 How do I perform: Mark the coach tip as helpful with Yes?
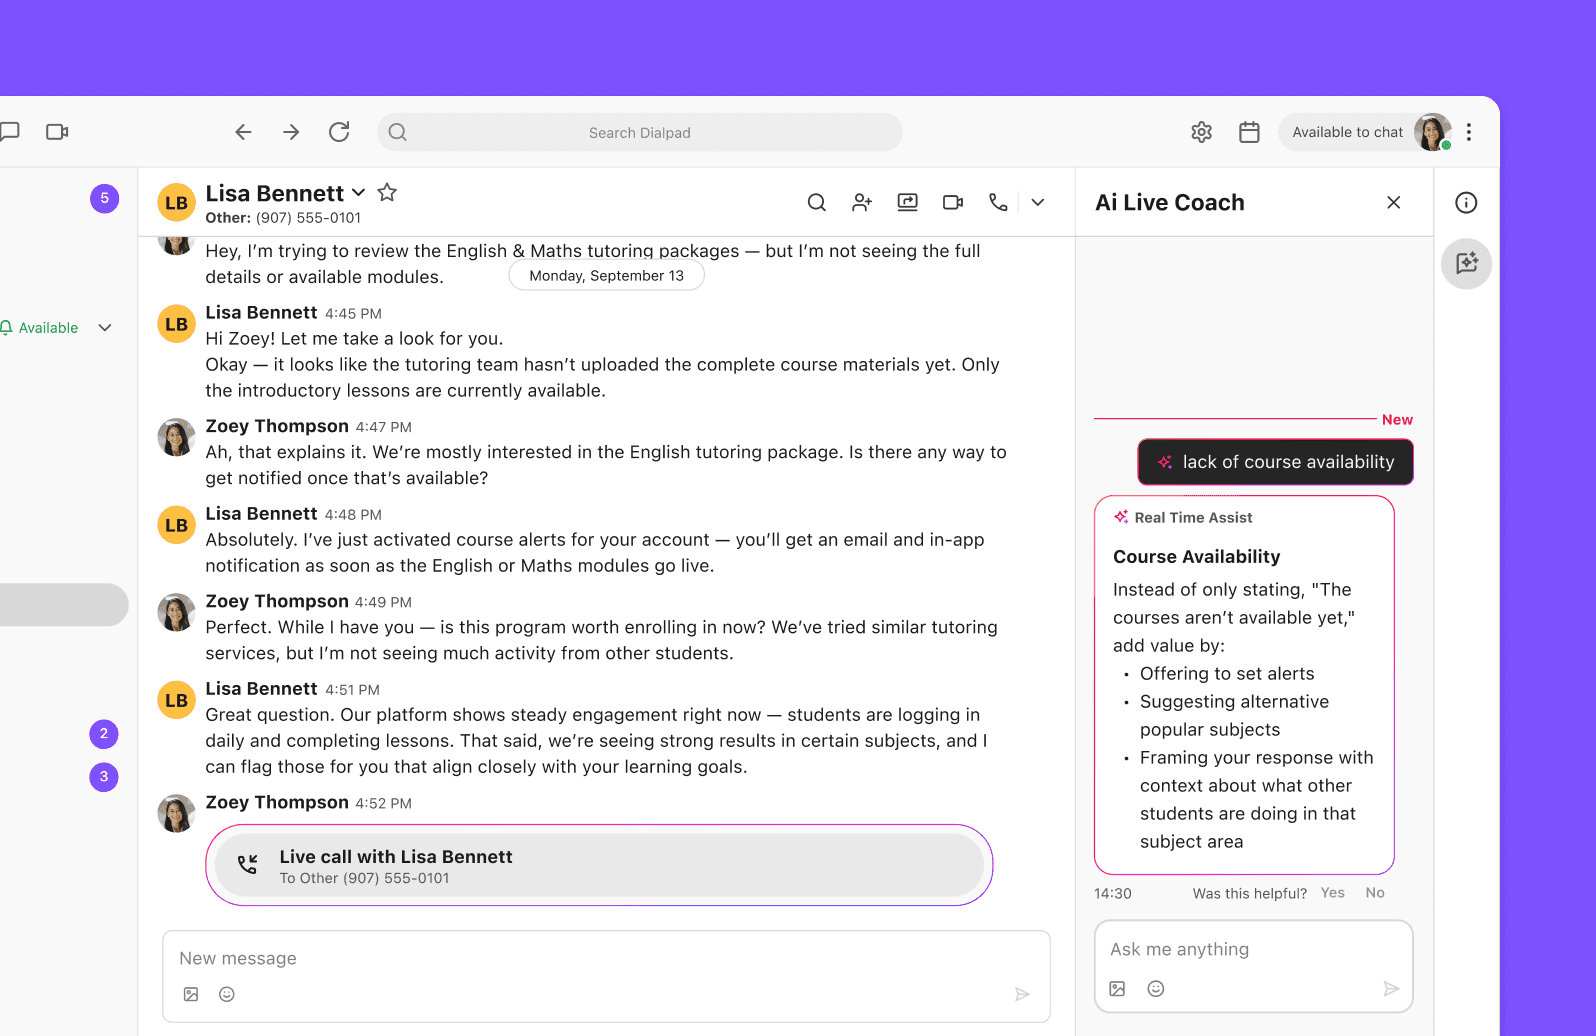click(1332, 893)
